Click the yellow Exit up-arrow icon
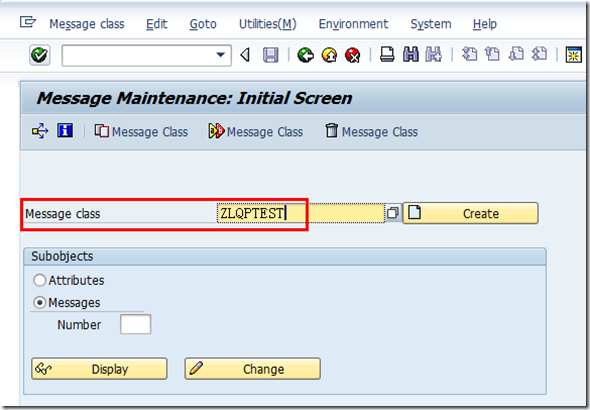Viewport: 590px width, 410px height. pyautogui.click(x=330, y=55)
